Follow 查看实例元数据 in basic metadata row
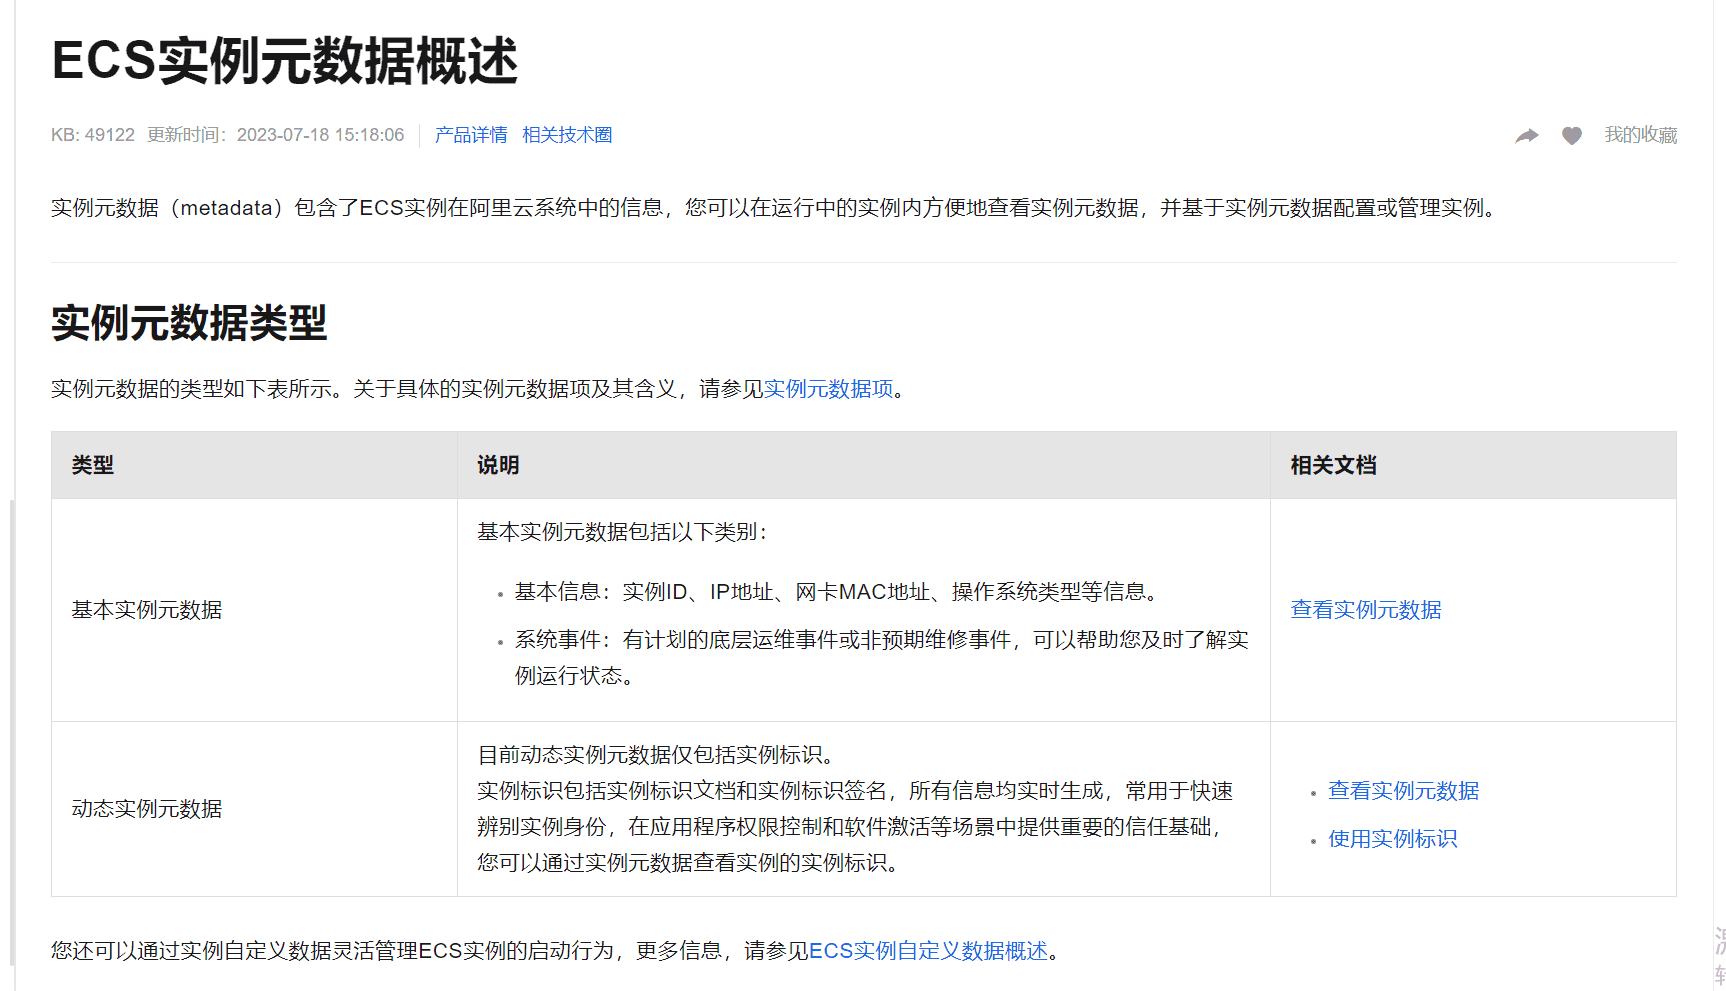This screenshot has height=991, width=1726. pos(1366,609)
